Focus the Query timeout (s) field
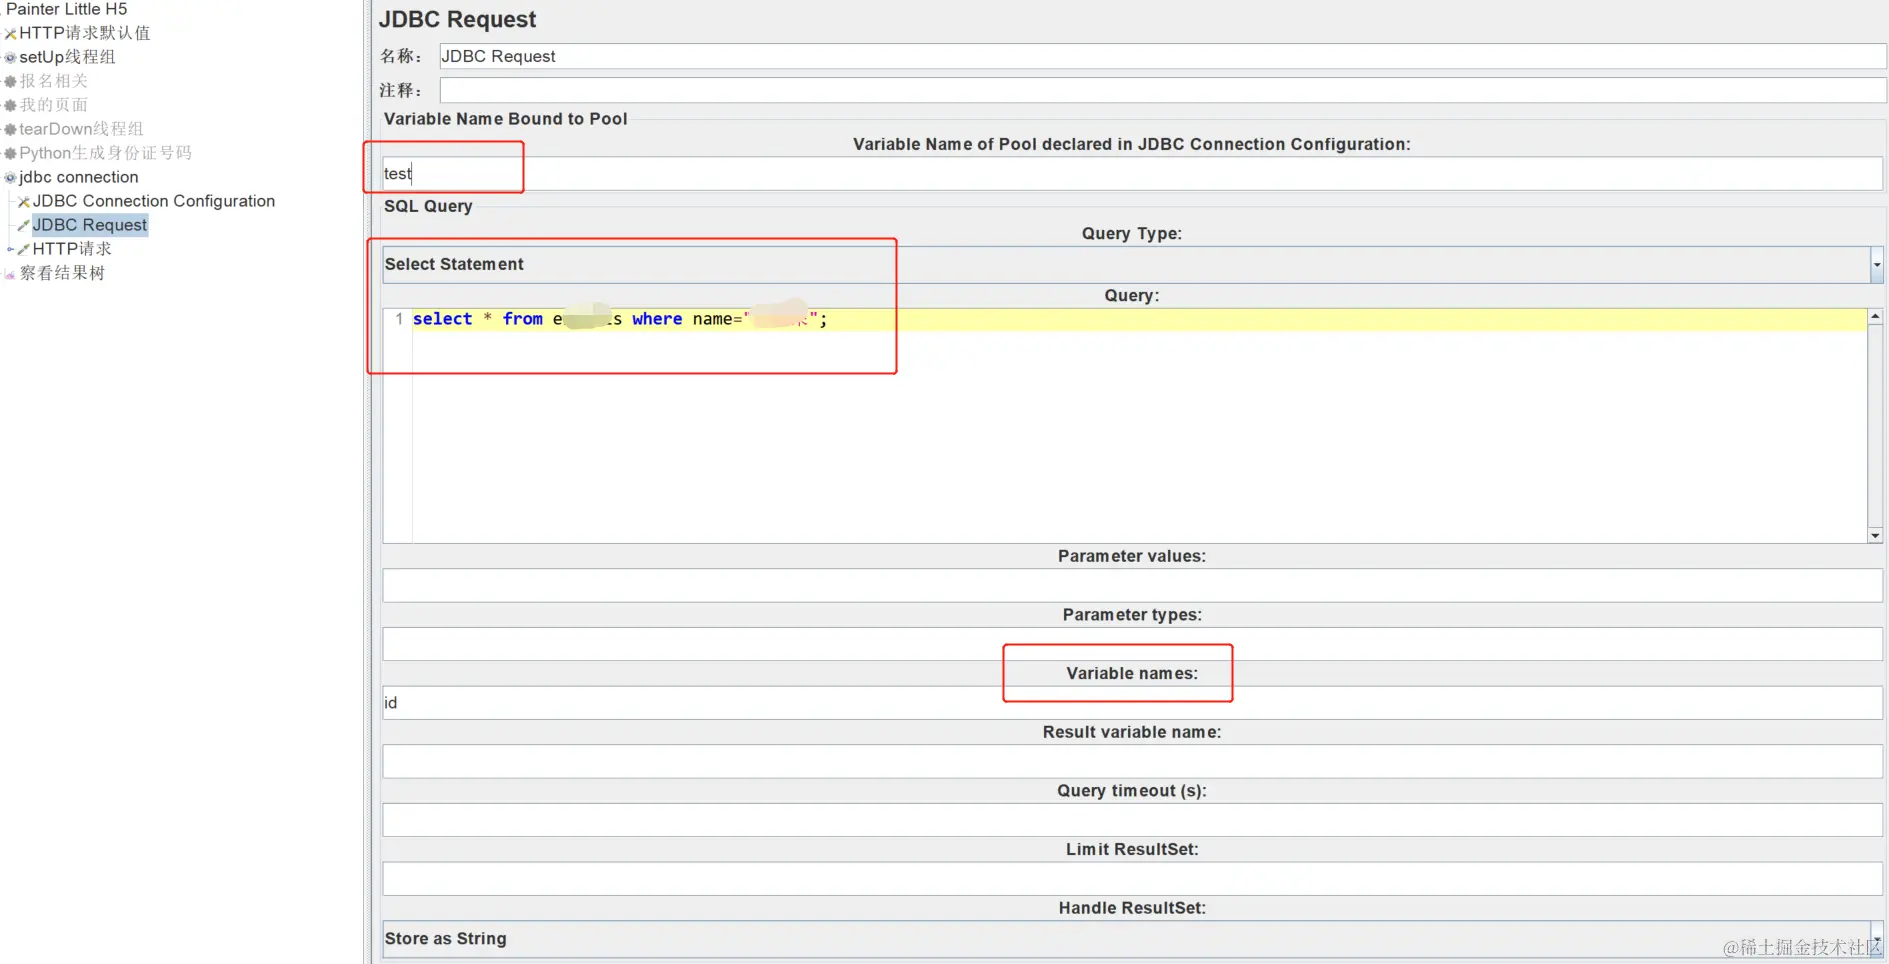1889x964 pixels. point(1132,820)
